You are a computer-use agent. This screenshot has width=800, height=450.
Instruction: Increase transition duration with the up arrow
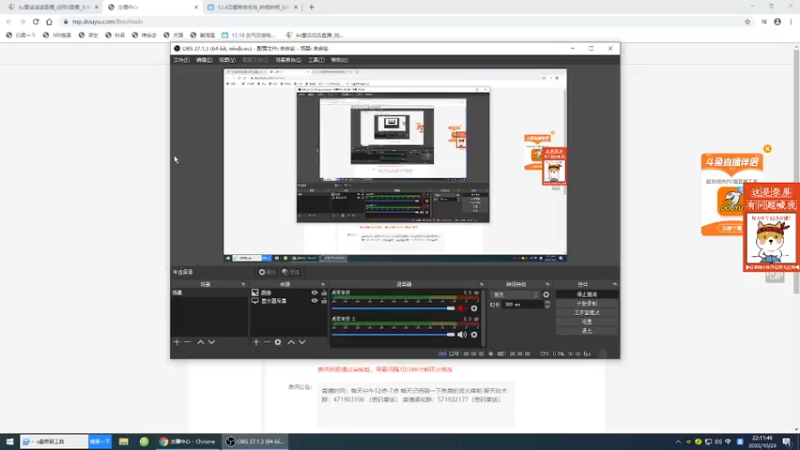coord(547,303)
